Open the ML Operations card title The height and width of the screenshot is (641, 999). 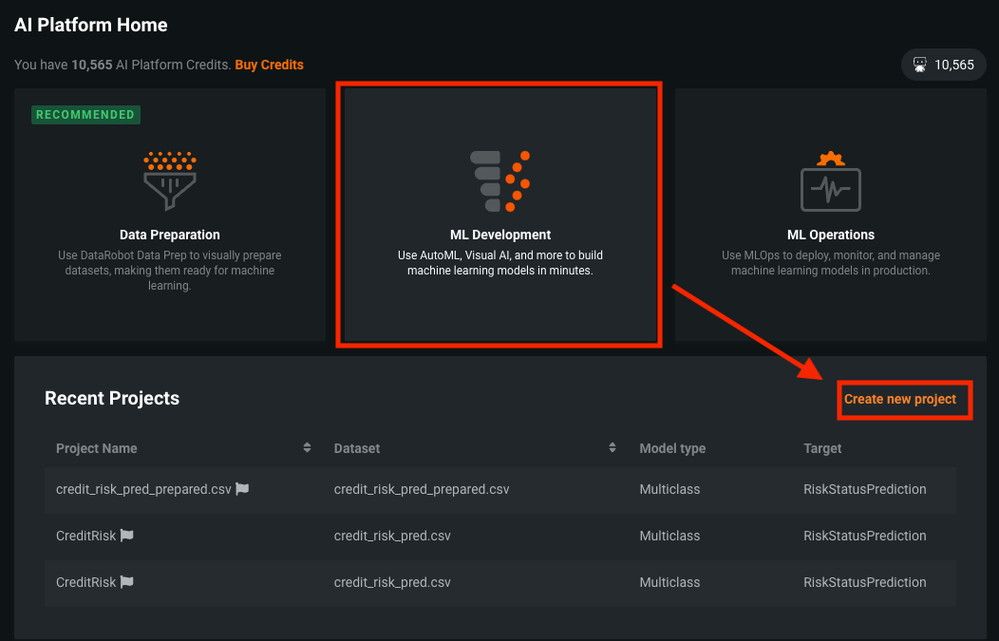(x=830, y=235)
